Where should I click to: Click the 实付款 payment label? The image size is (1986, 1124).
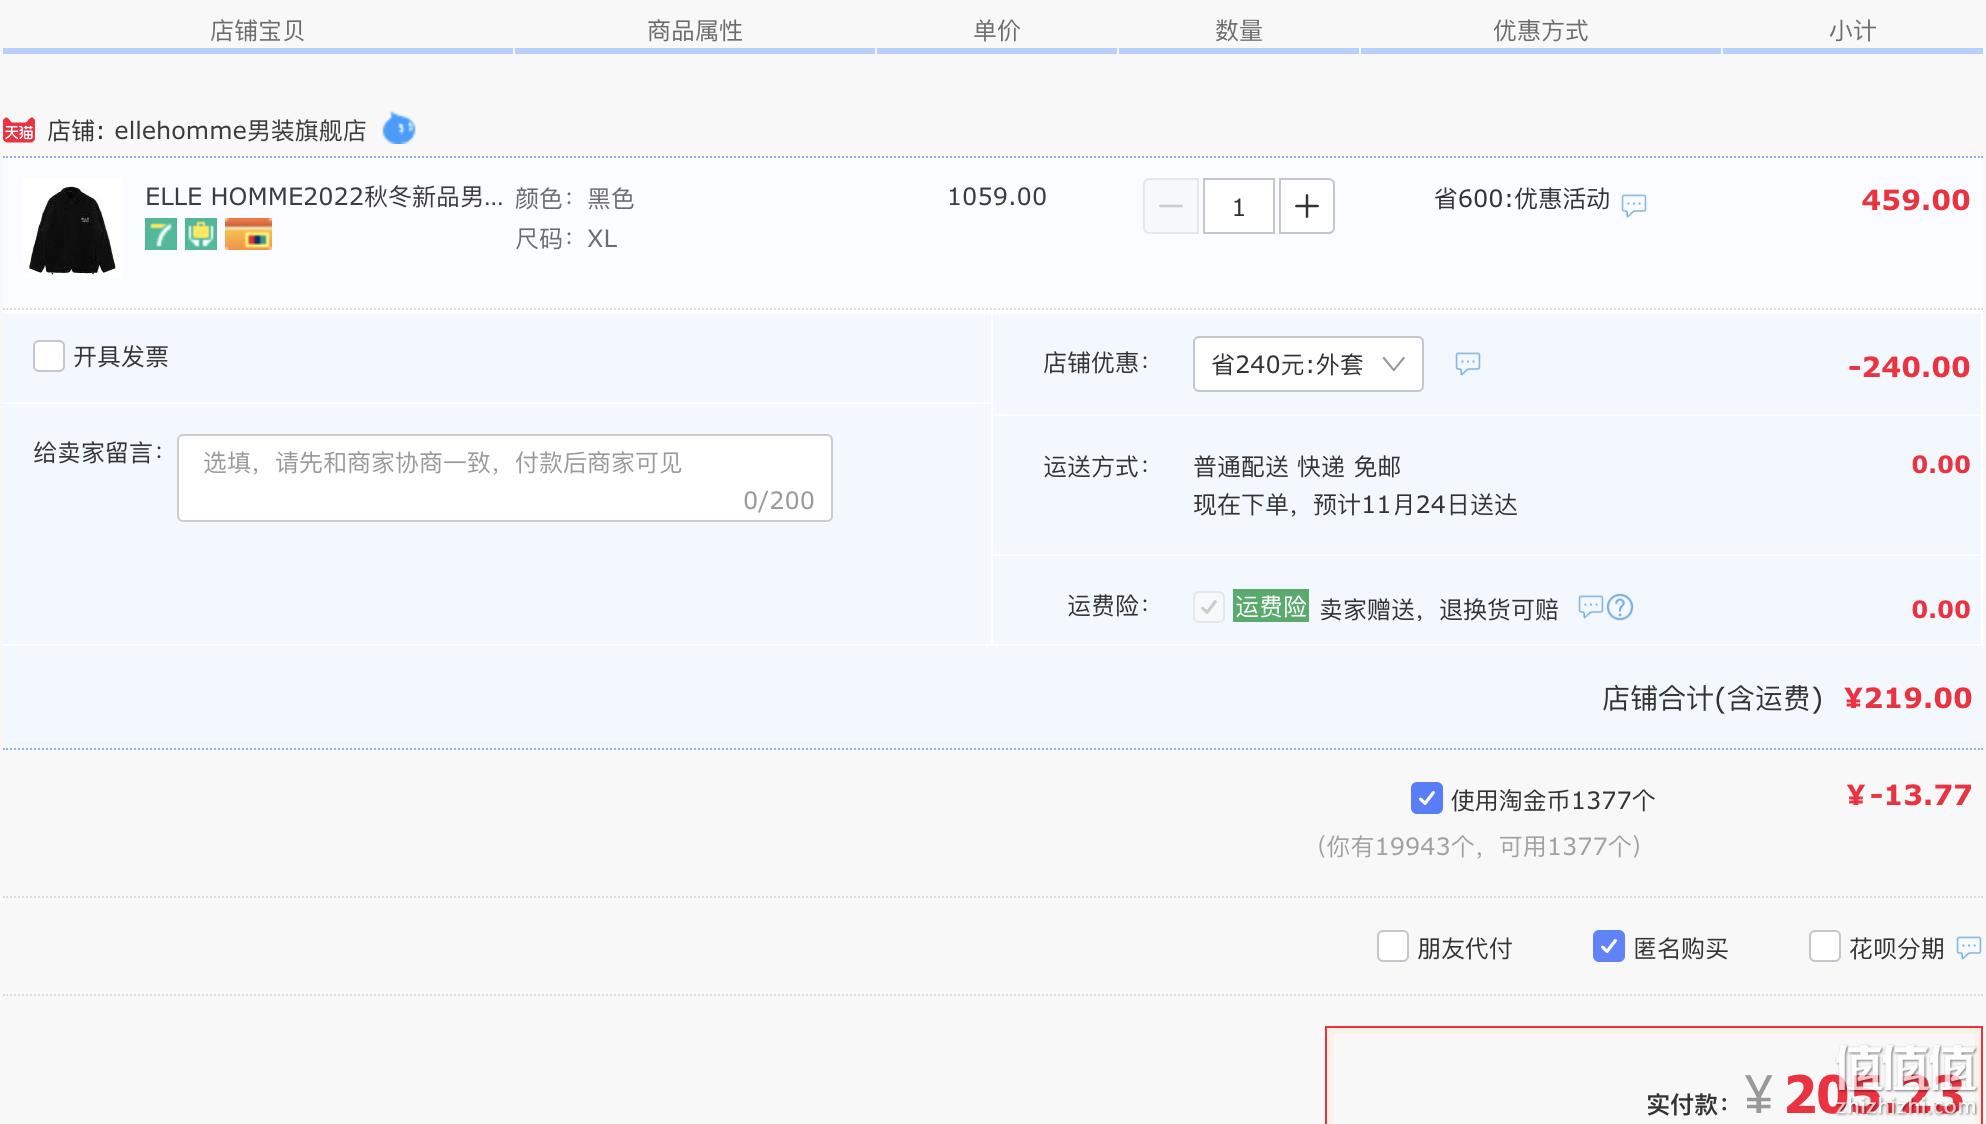click(x=1687, y=1104)
